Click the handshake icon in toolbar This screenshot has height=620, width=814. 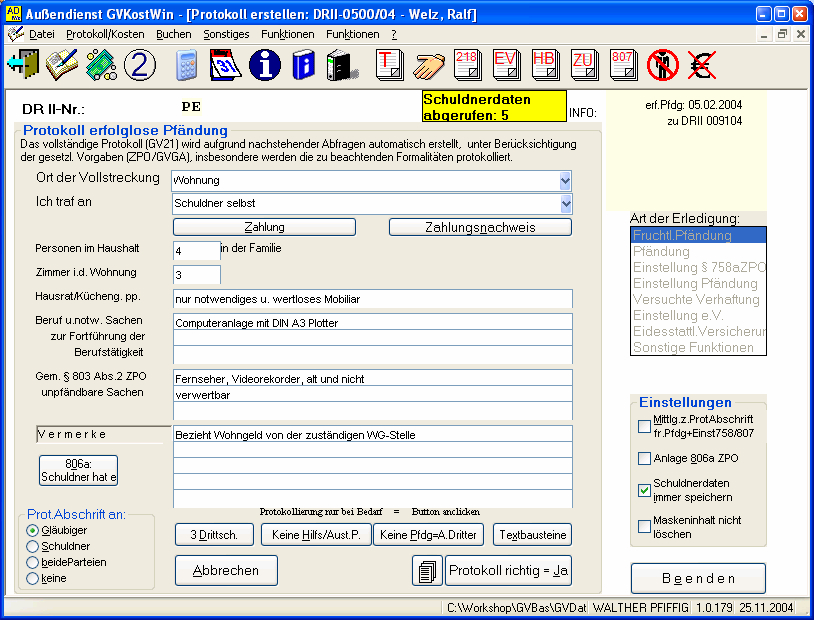[x=430, y=65]
